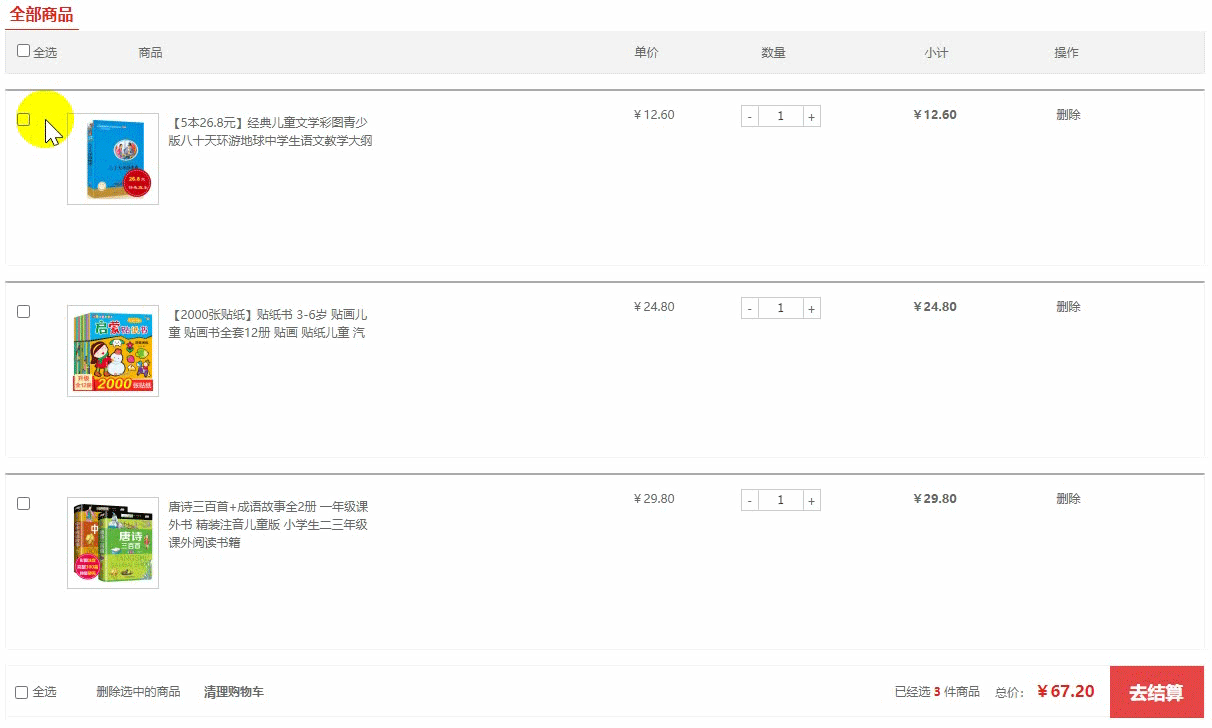This screenshot has height=728, width=1212.
Task: Open the 八十天环游地球 book thumbnail
Action: coord(113,159)
